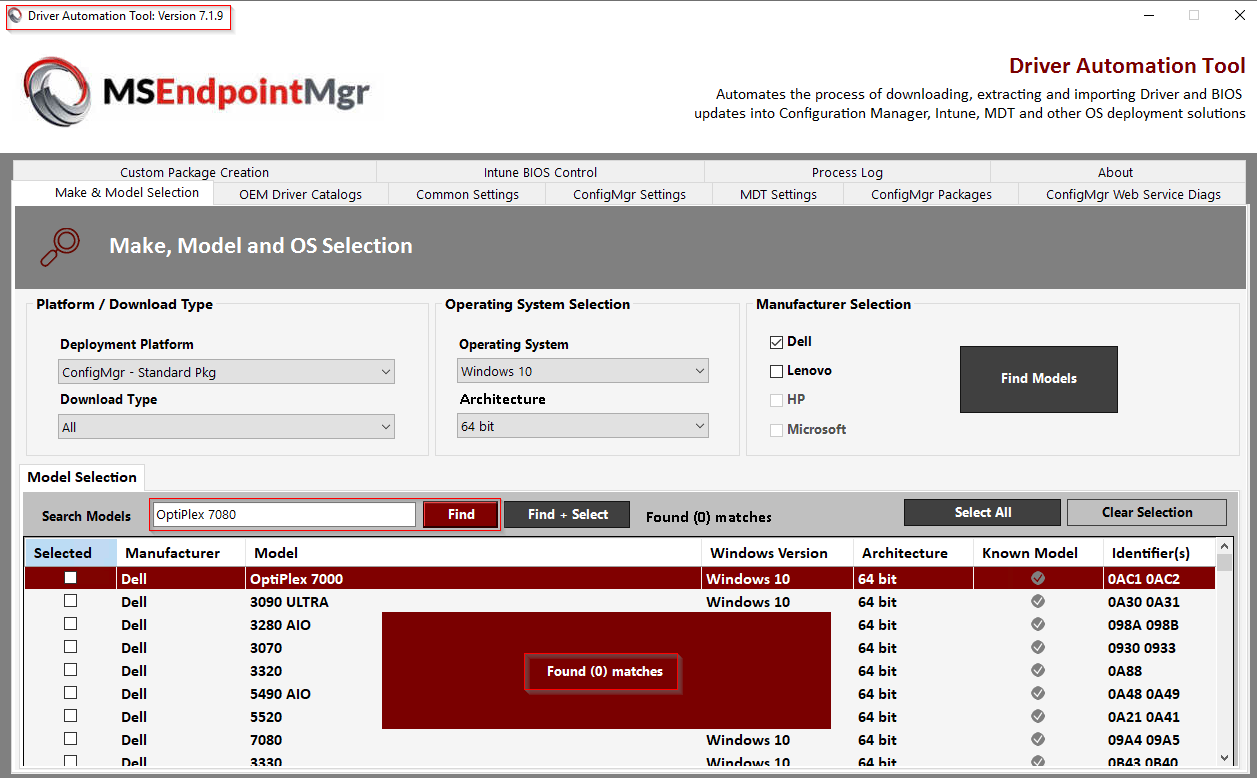Open the Download Type dropdown
Image resolution: width=1257 pixels, height=778 pixels.
[x=227, y=427]
